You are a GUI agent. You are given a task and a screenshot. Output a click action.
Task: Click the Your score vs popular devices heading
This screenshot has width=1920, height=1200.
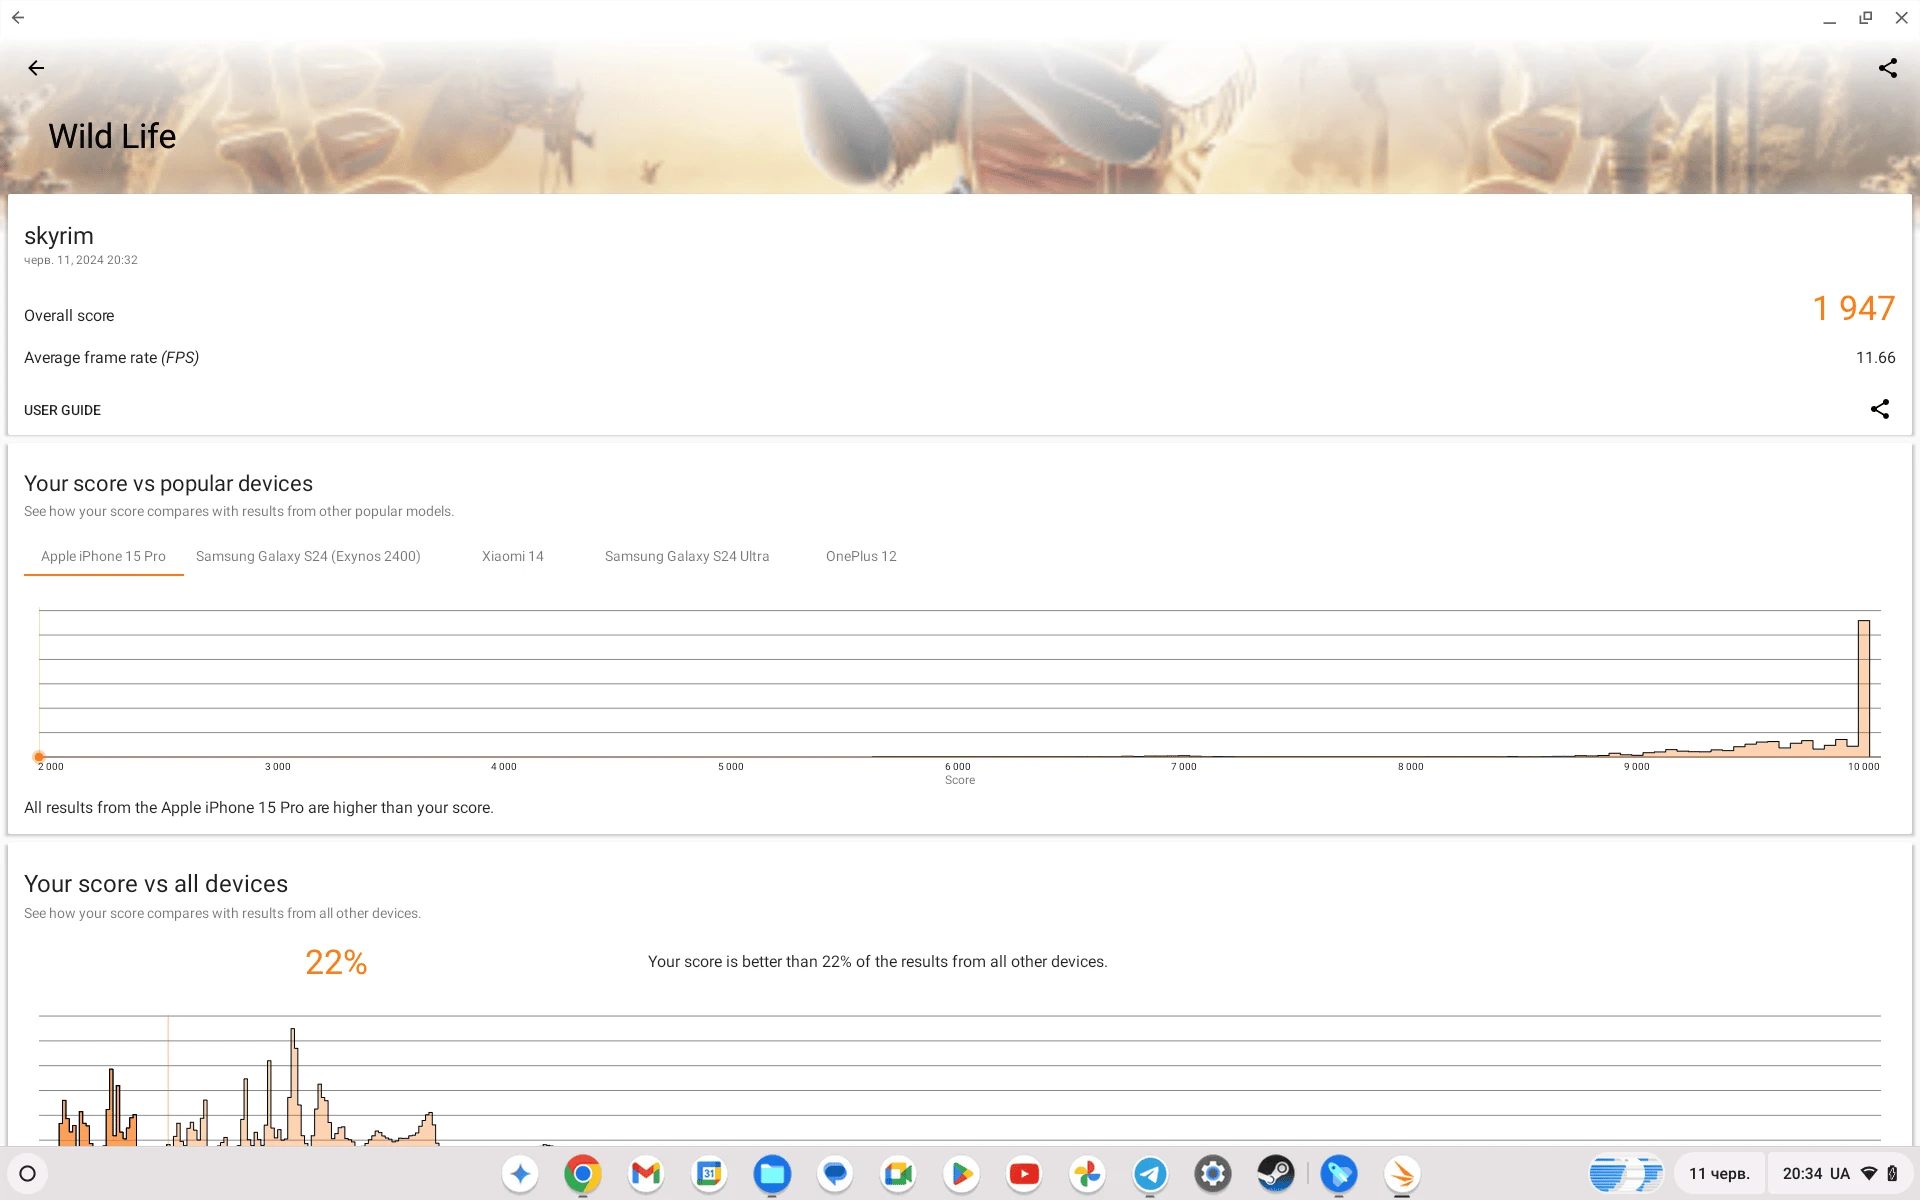click(168, 484)
